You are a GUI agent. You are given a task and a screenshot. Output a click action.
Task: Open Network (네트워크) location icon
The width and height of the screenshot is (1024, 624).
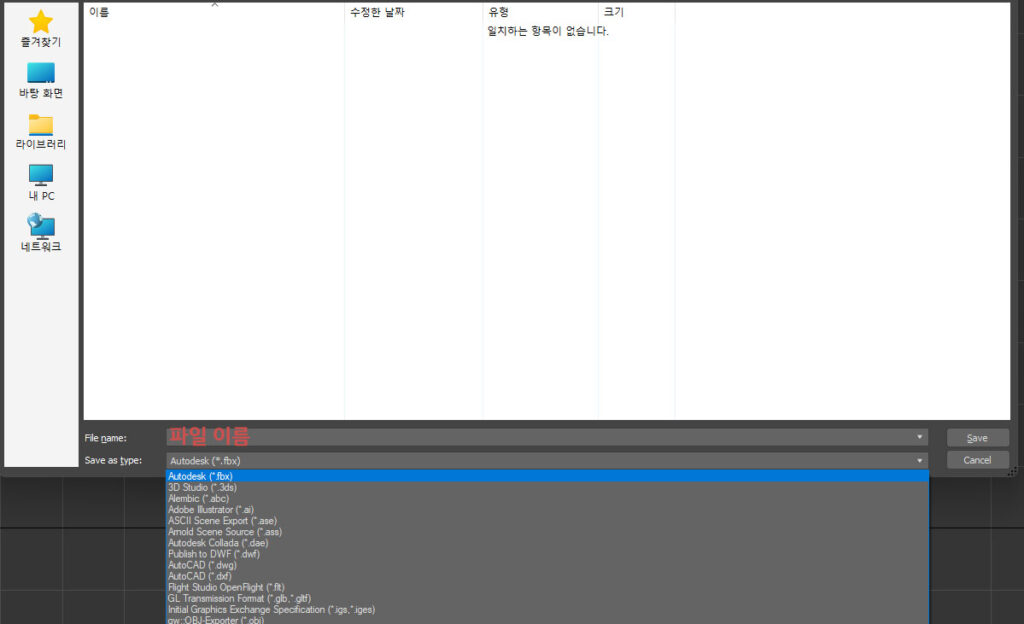coord(40,226)
